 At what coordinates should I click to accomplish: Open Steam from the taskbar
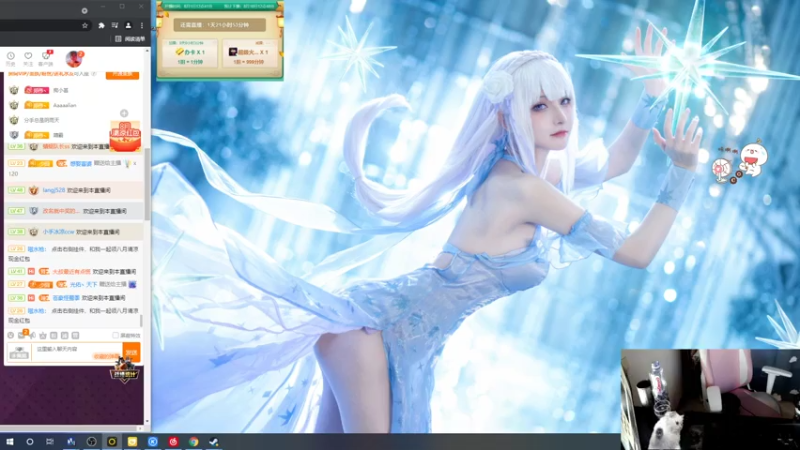tap(214, 442)
